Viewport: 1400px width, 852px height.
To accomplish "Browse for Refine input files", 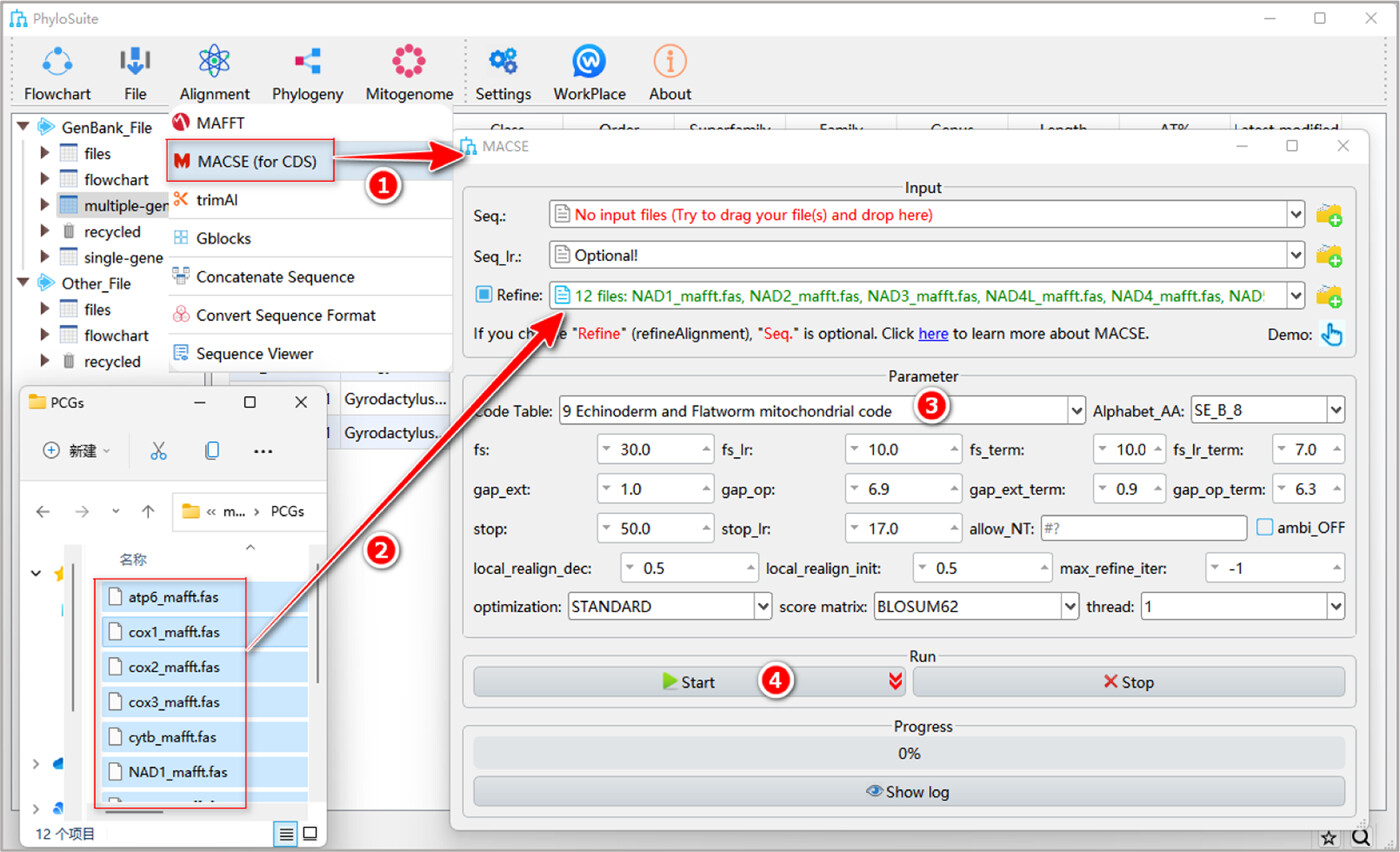I will (1329, 295).
